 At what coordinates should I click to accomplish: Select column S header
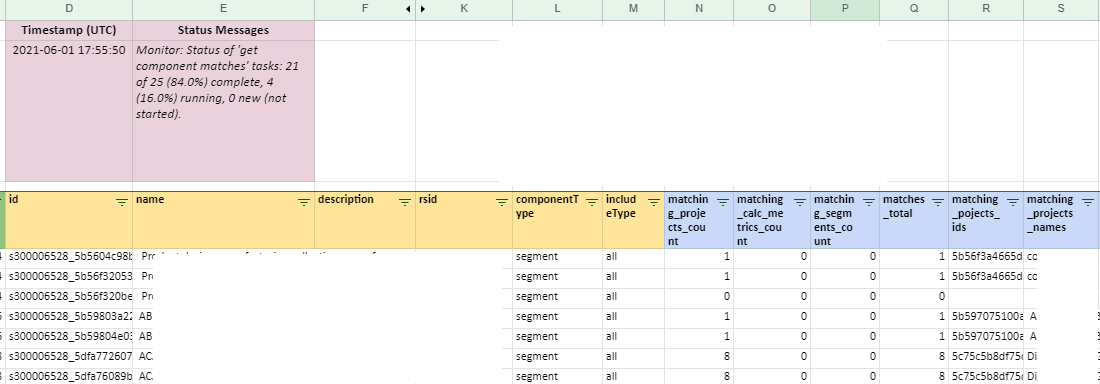coord(1061,9)
